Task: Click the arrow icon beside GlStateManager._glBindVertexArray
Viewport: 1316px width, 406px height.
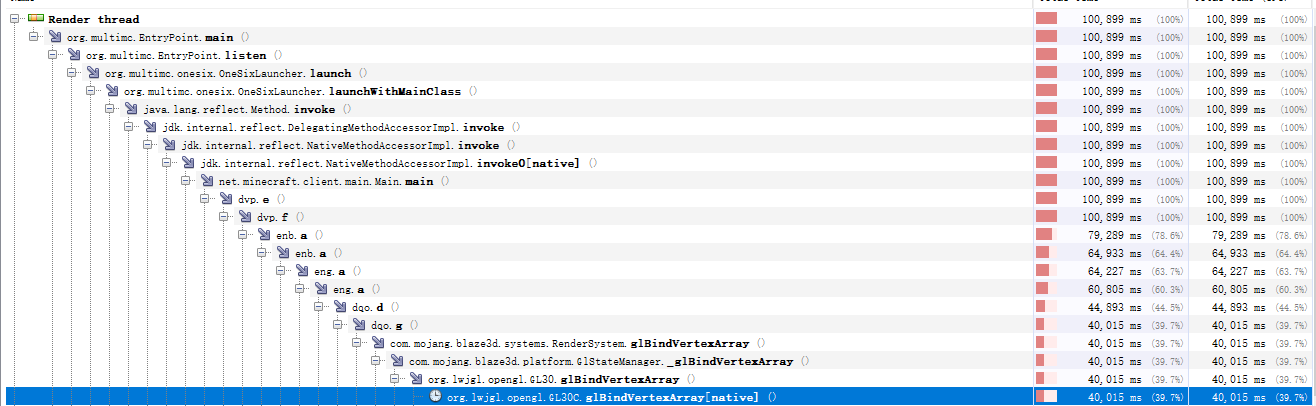Action: (399, 361)
